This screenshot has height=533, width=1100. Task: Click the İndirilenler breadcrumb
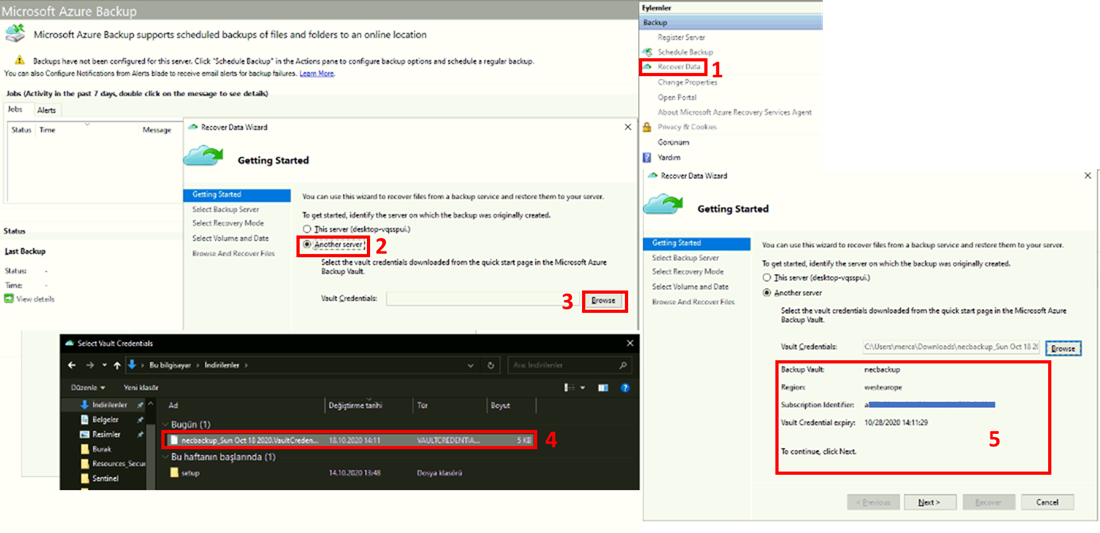(224, 365)
